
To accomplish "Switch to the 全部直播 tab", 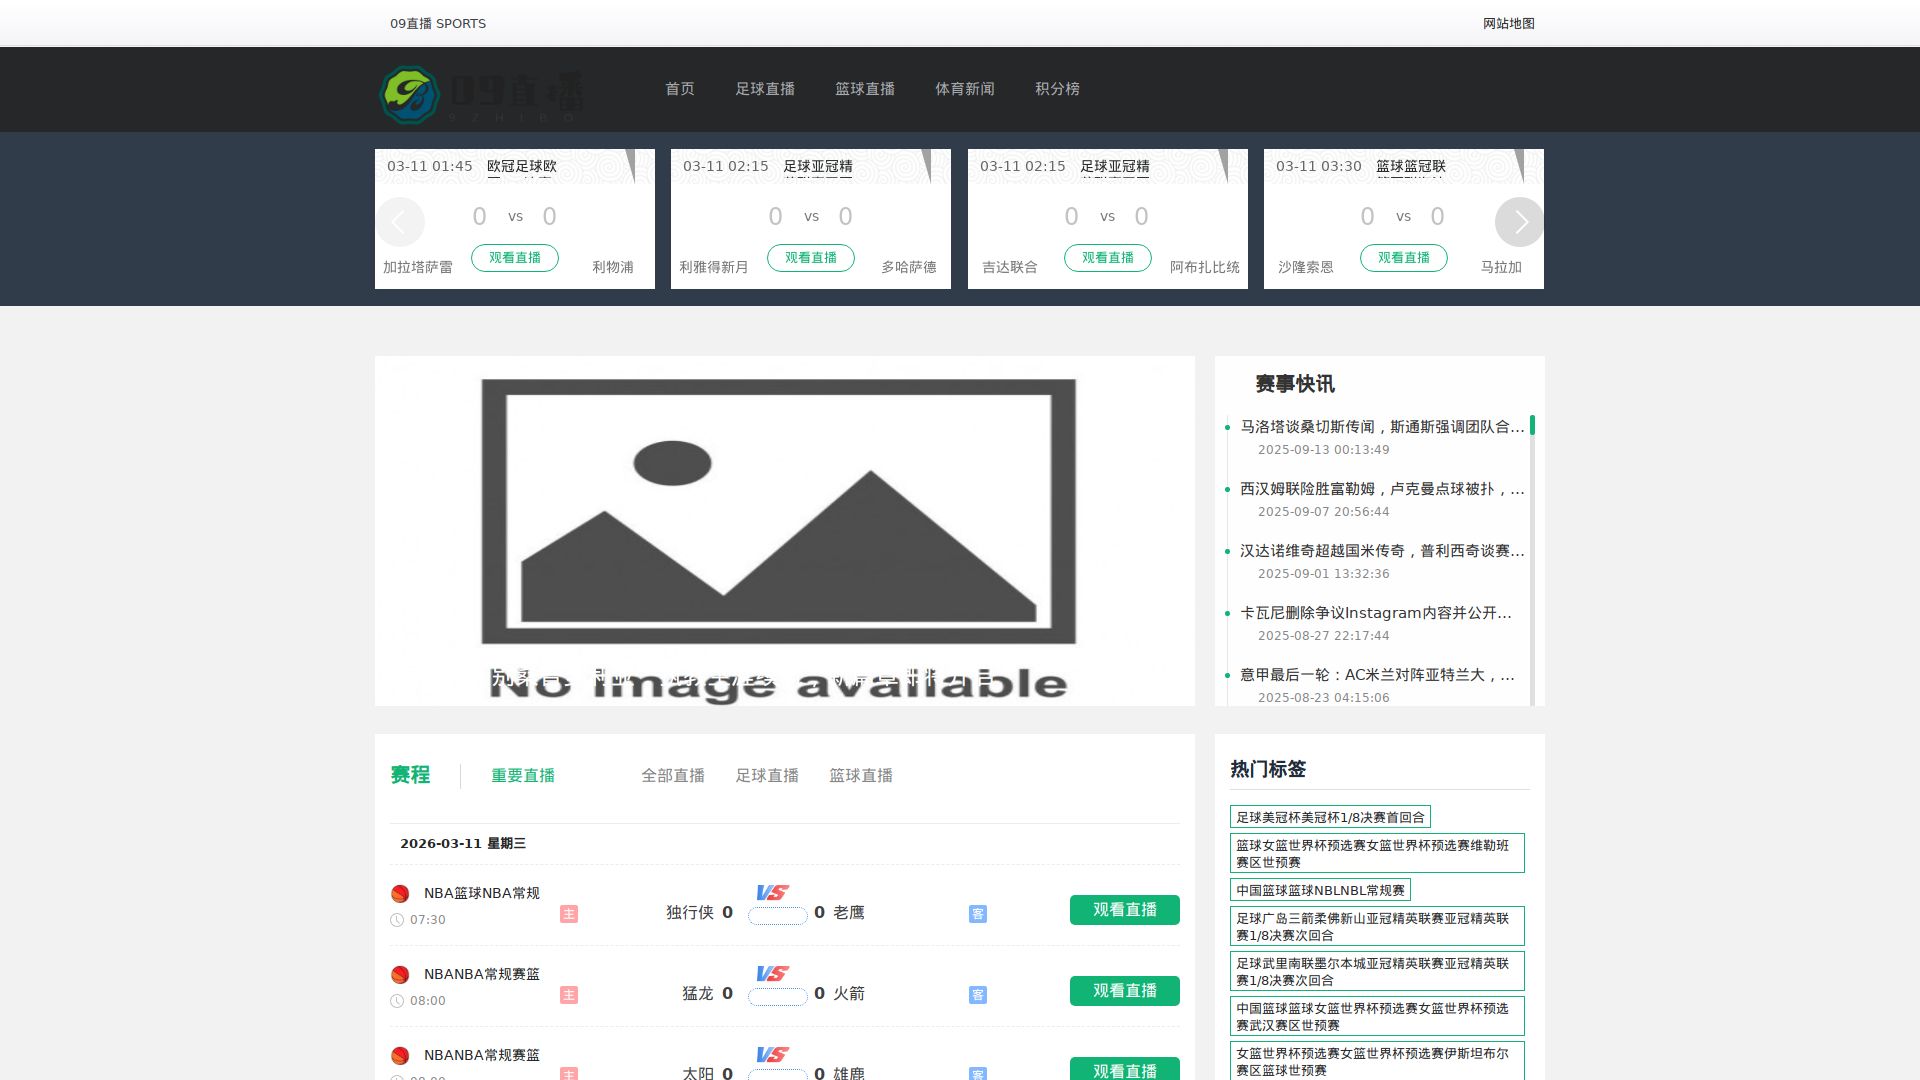I will (x=672, y=775).
